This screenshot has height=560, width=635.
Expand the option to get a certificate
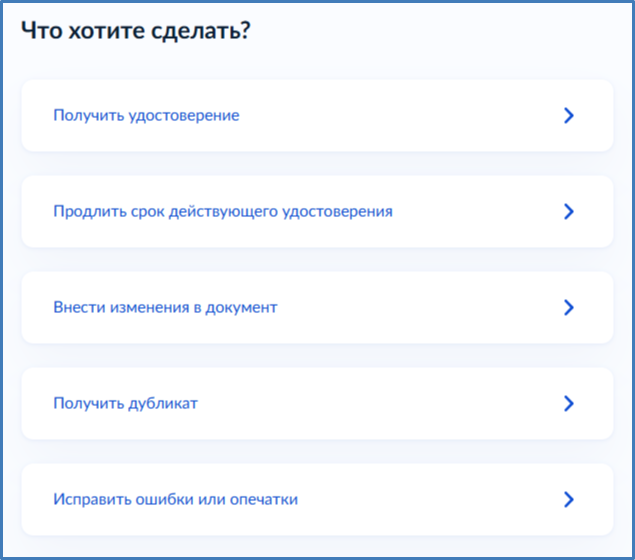pyautogui.click(x=316, y=116)
